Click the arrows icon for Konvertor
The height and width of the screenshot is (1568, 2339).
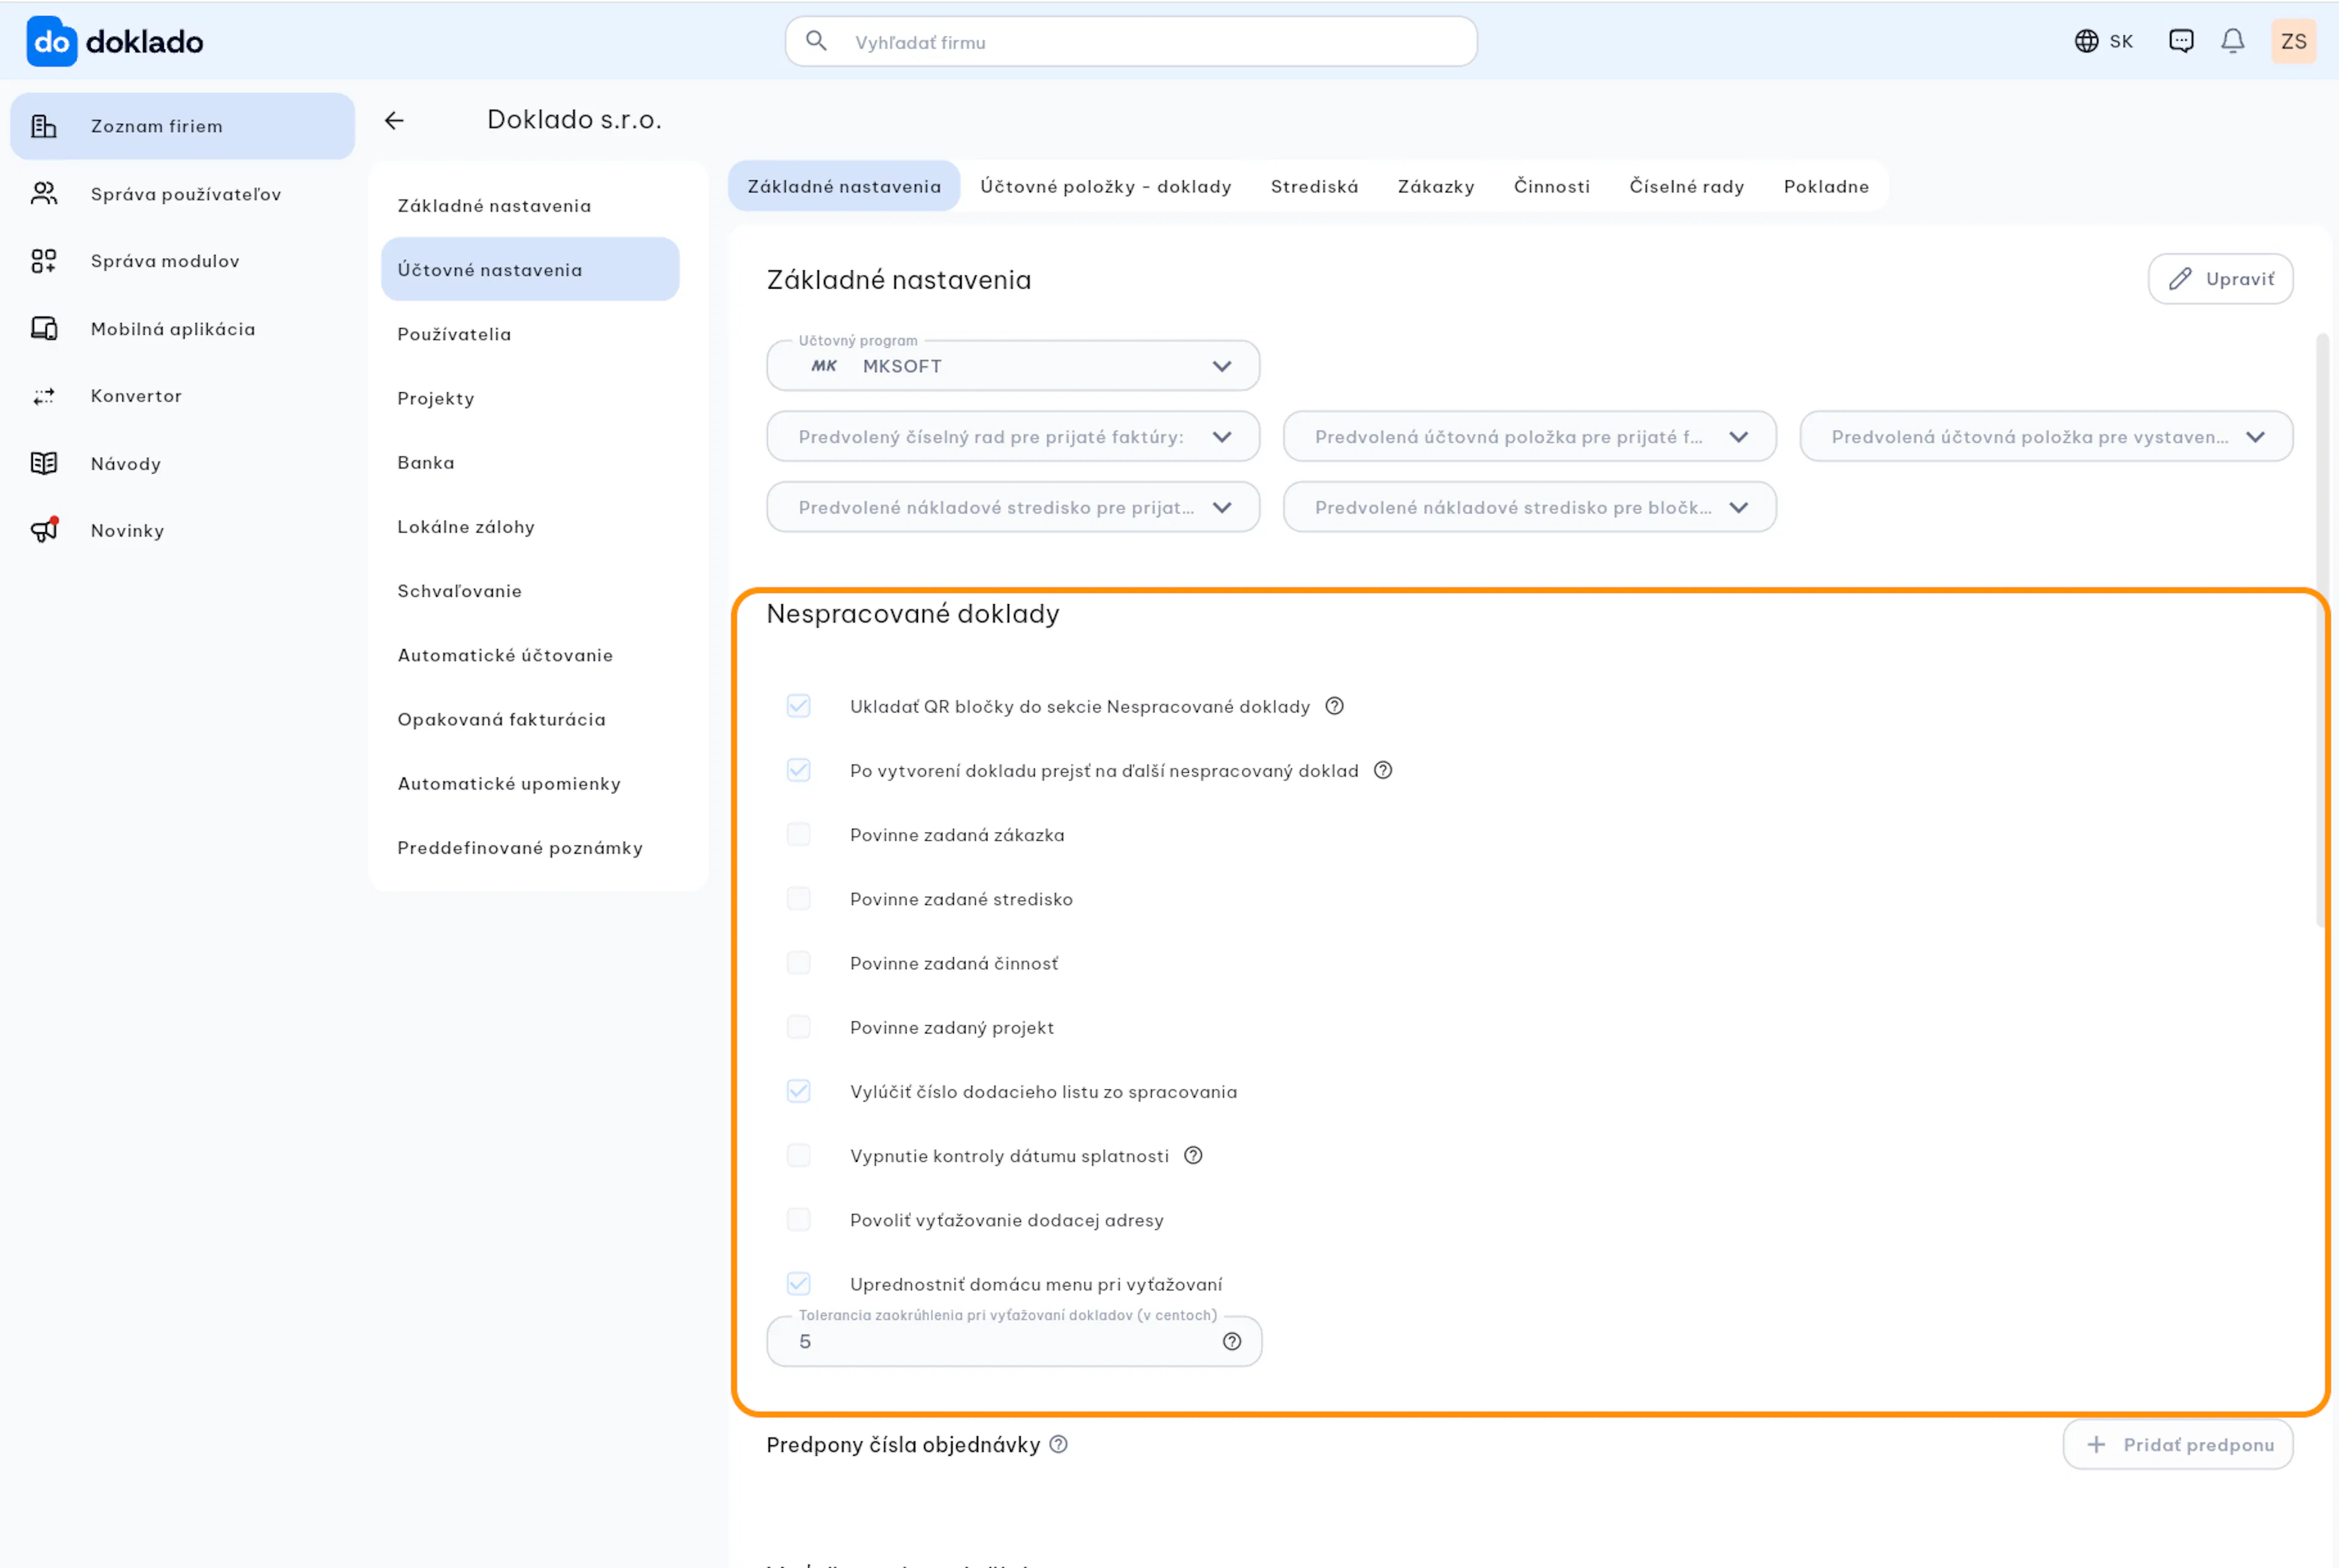(x=44, y=396)
